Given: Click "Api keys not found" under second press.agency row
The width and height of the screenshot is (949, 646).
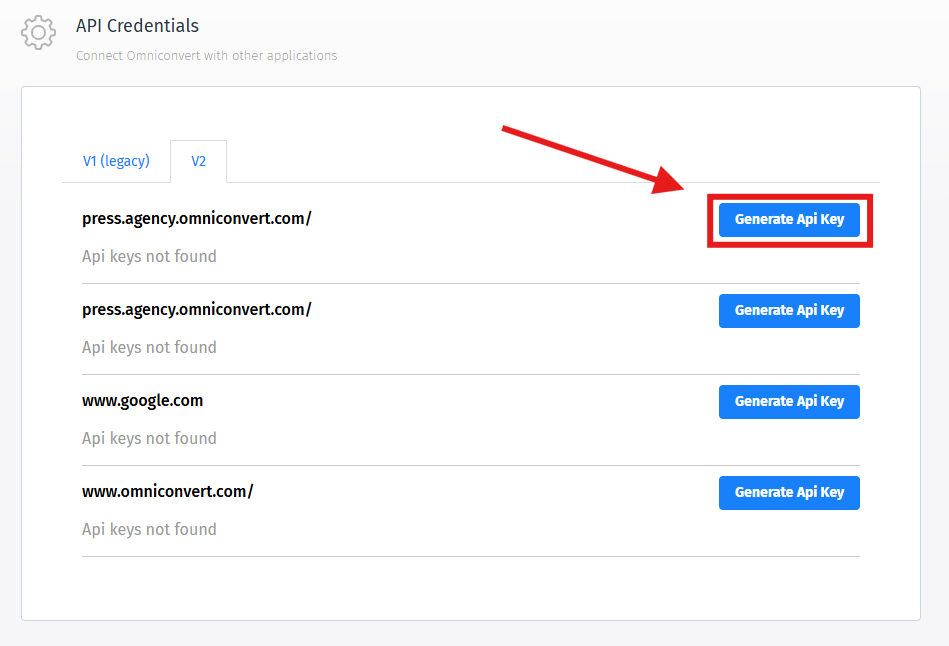Looking at the screenshot, I should 149,347.
